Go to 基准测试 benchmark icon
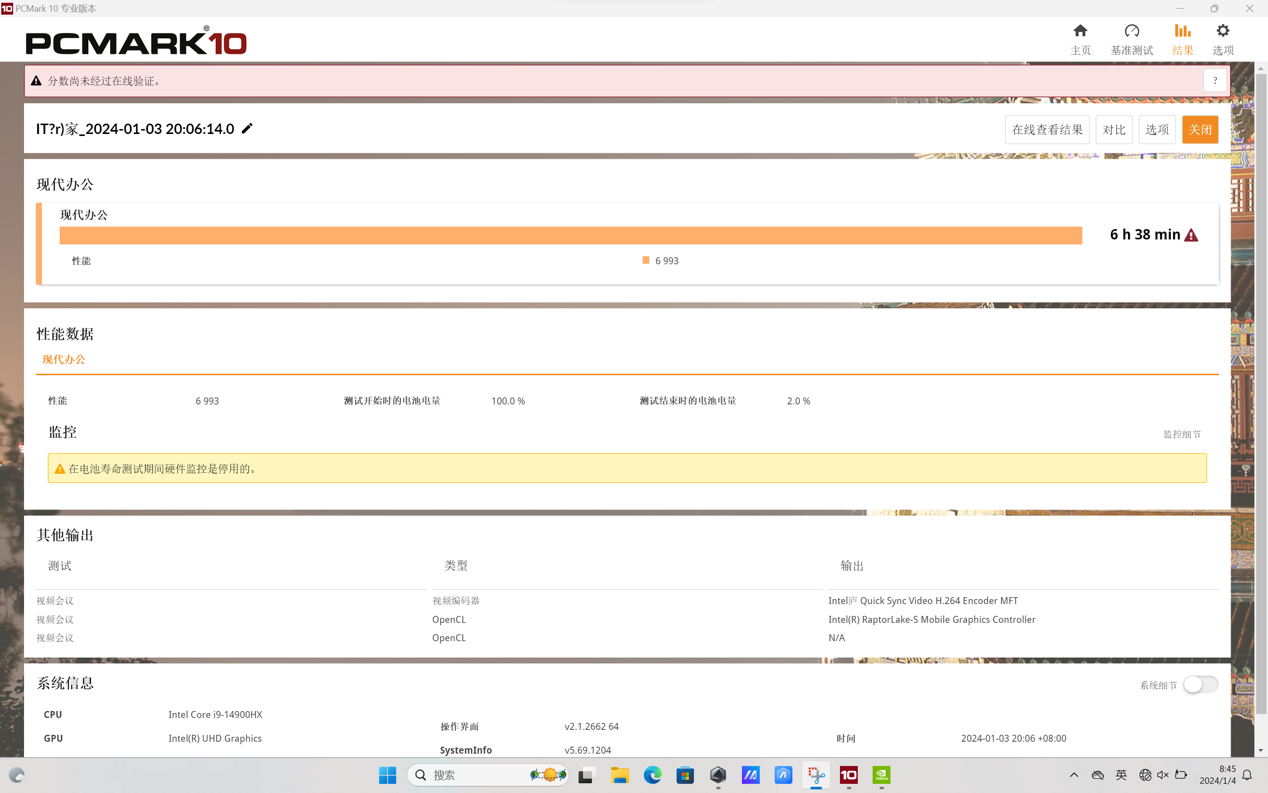Viewport: 1268px width, 793px height. pyautogui.click(x=1131, y=38)
